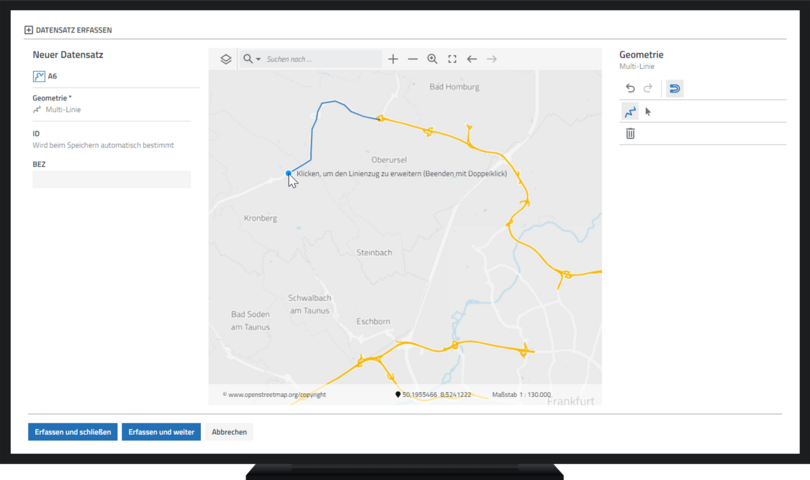Click the A6 layer icon
Image resolution: width=810 pixels, height=480 pixels.
pyautogui.click(x=39, y=76)
